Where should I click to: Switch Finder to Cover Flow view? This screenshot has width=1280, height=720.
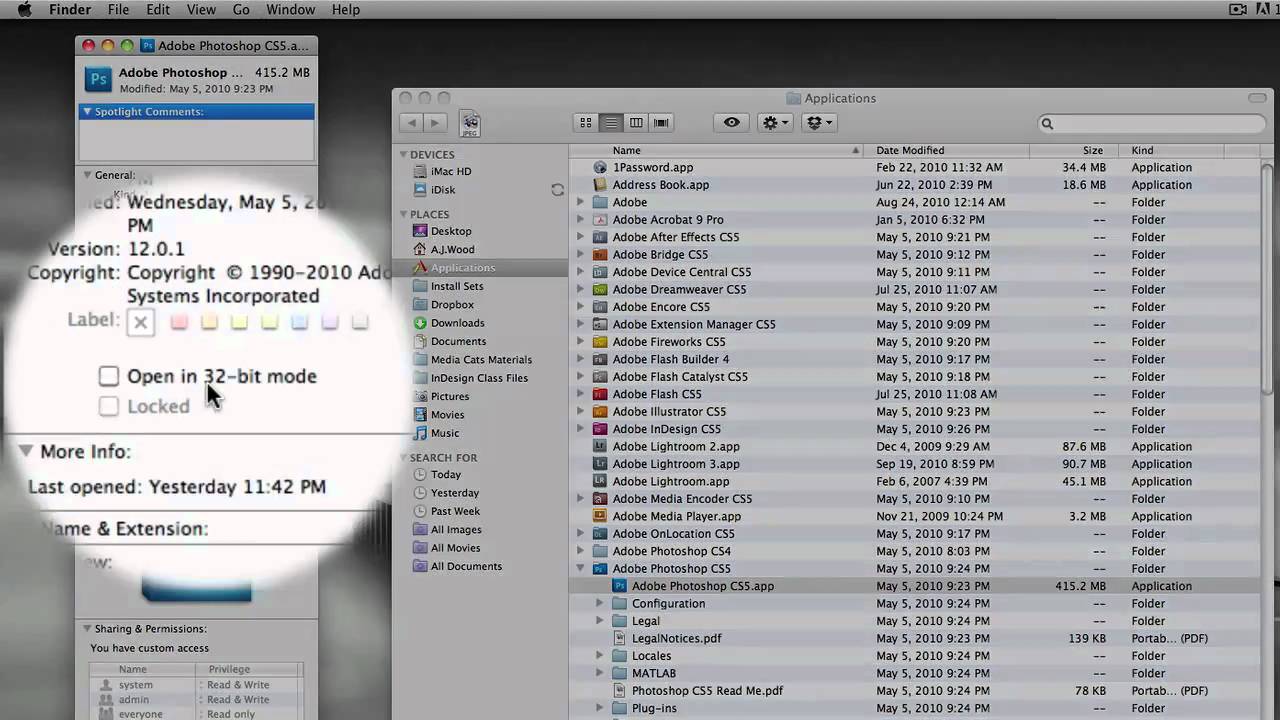[661, 123]
